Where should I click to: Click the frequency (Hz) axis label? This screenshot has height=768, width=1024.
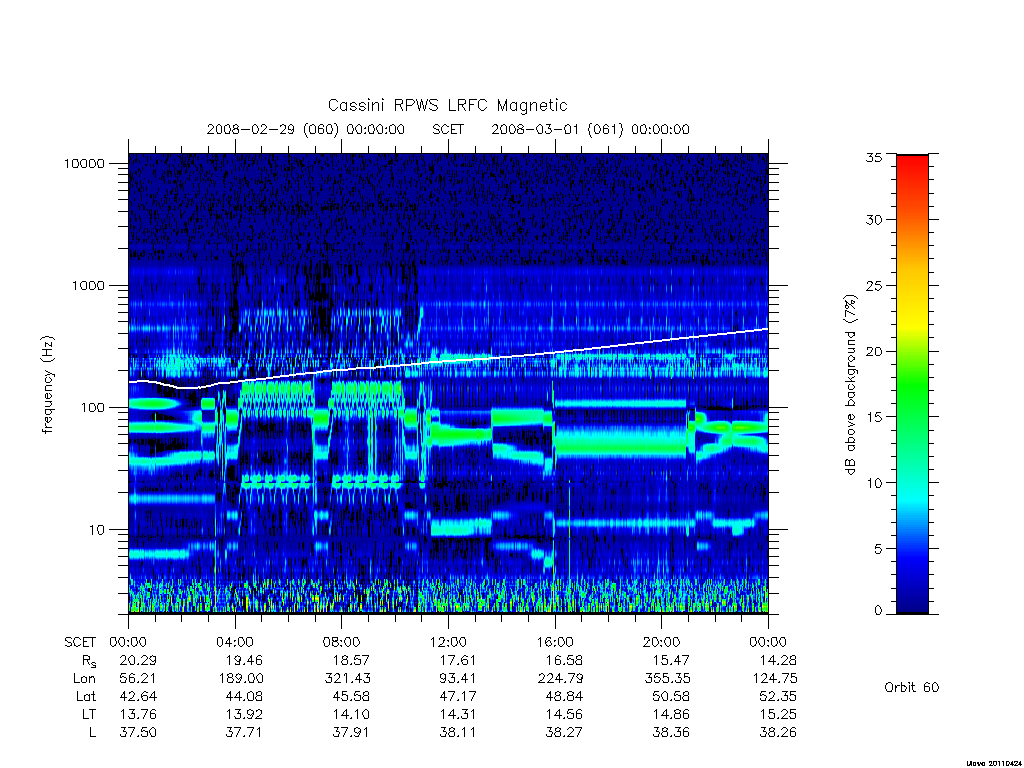48,385
